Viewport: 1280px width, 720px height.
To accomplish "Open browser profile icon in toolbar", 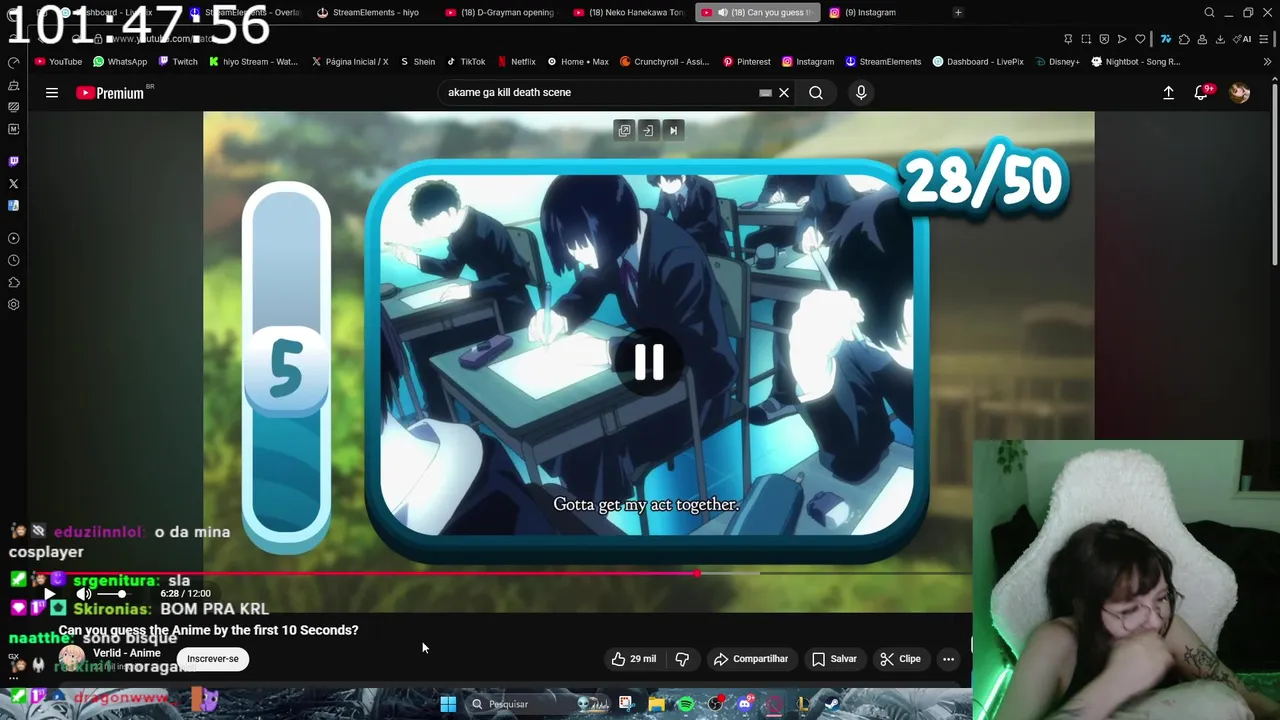I will (x=1202, y=39).
